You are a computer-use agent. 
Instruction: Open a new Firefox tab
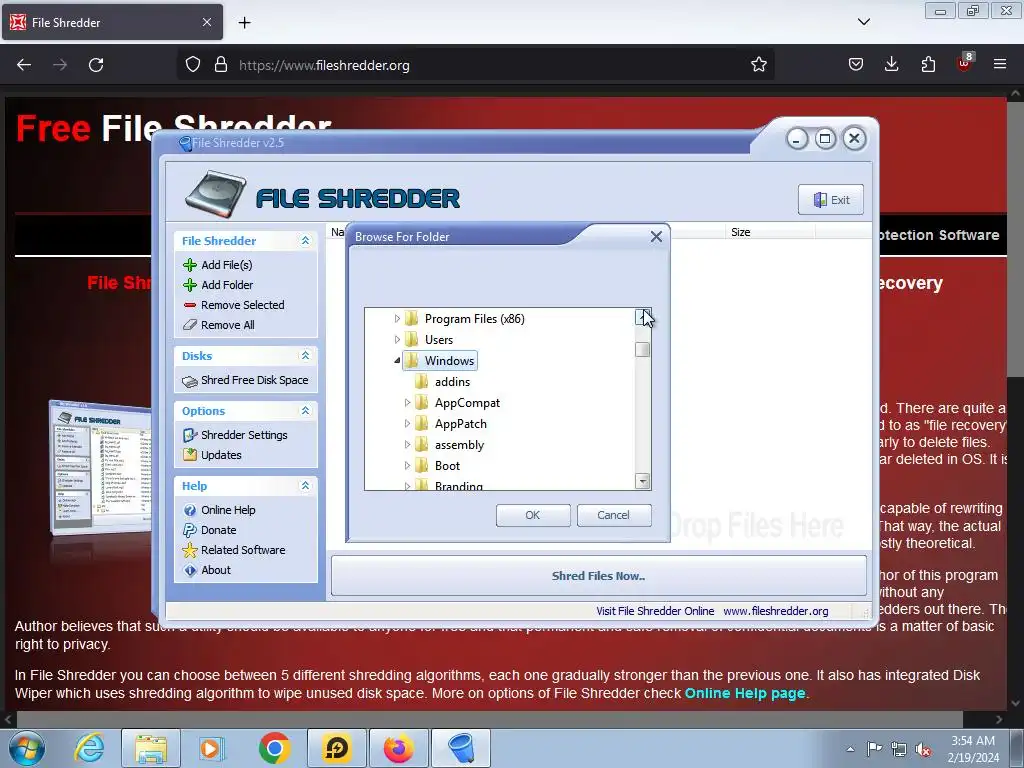[244, 23]
